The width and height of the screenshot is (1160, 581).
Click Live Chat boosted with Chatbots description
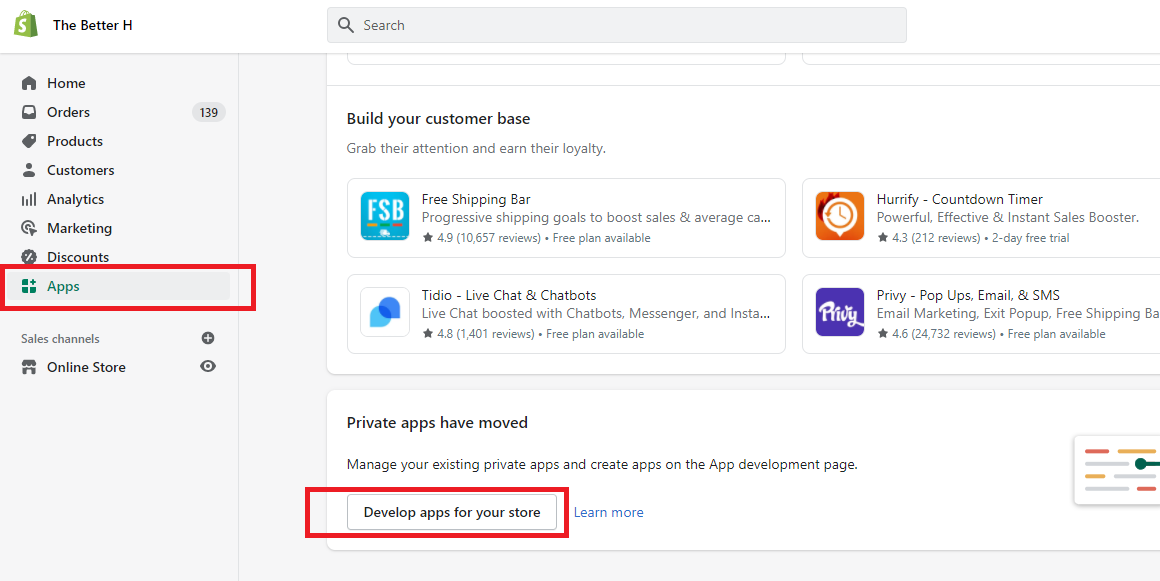596,314
